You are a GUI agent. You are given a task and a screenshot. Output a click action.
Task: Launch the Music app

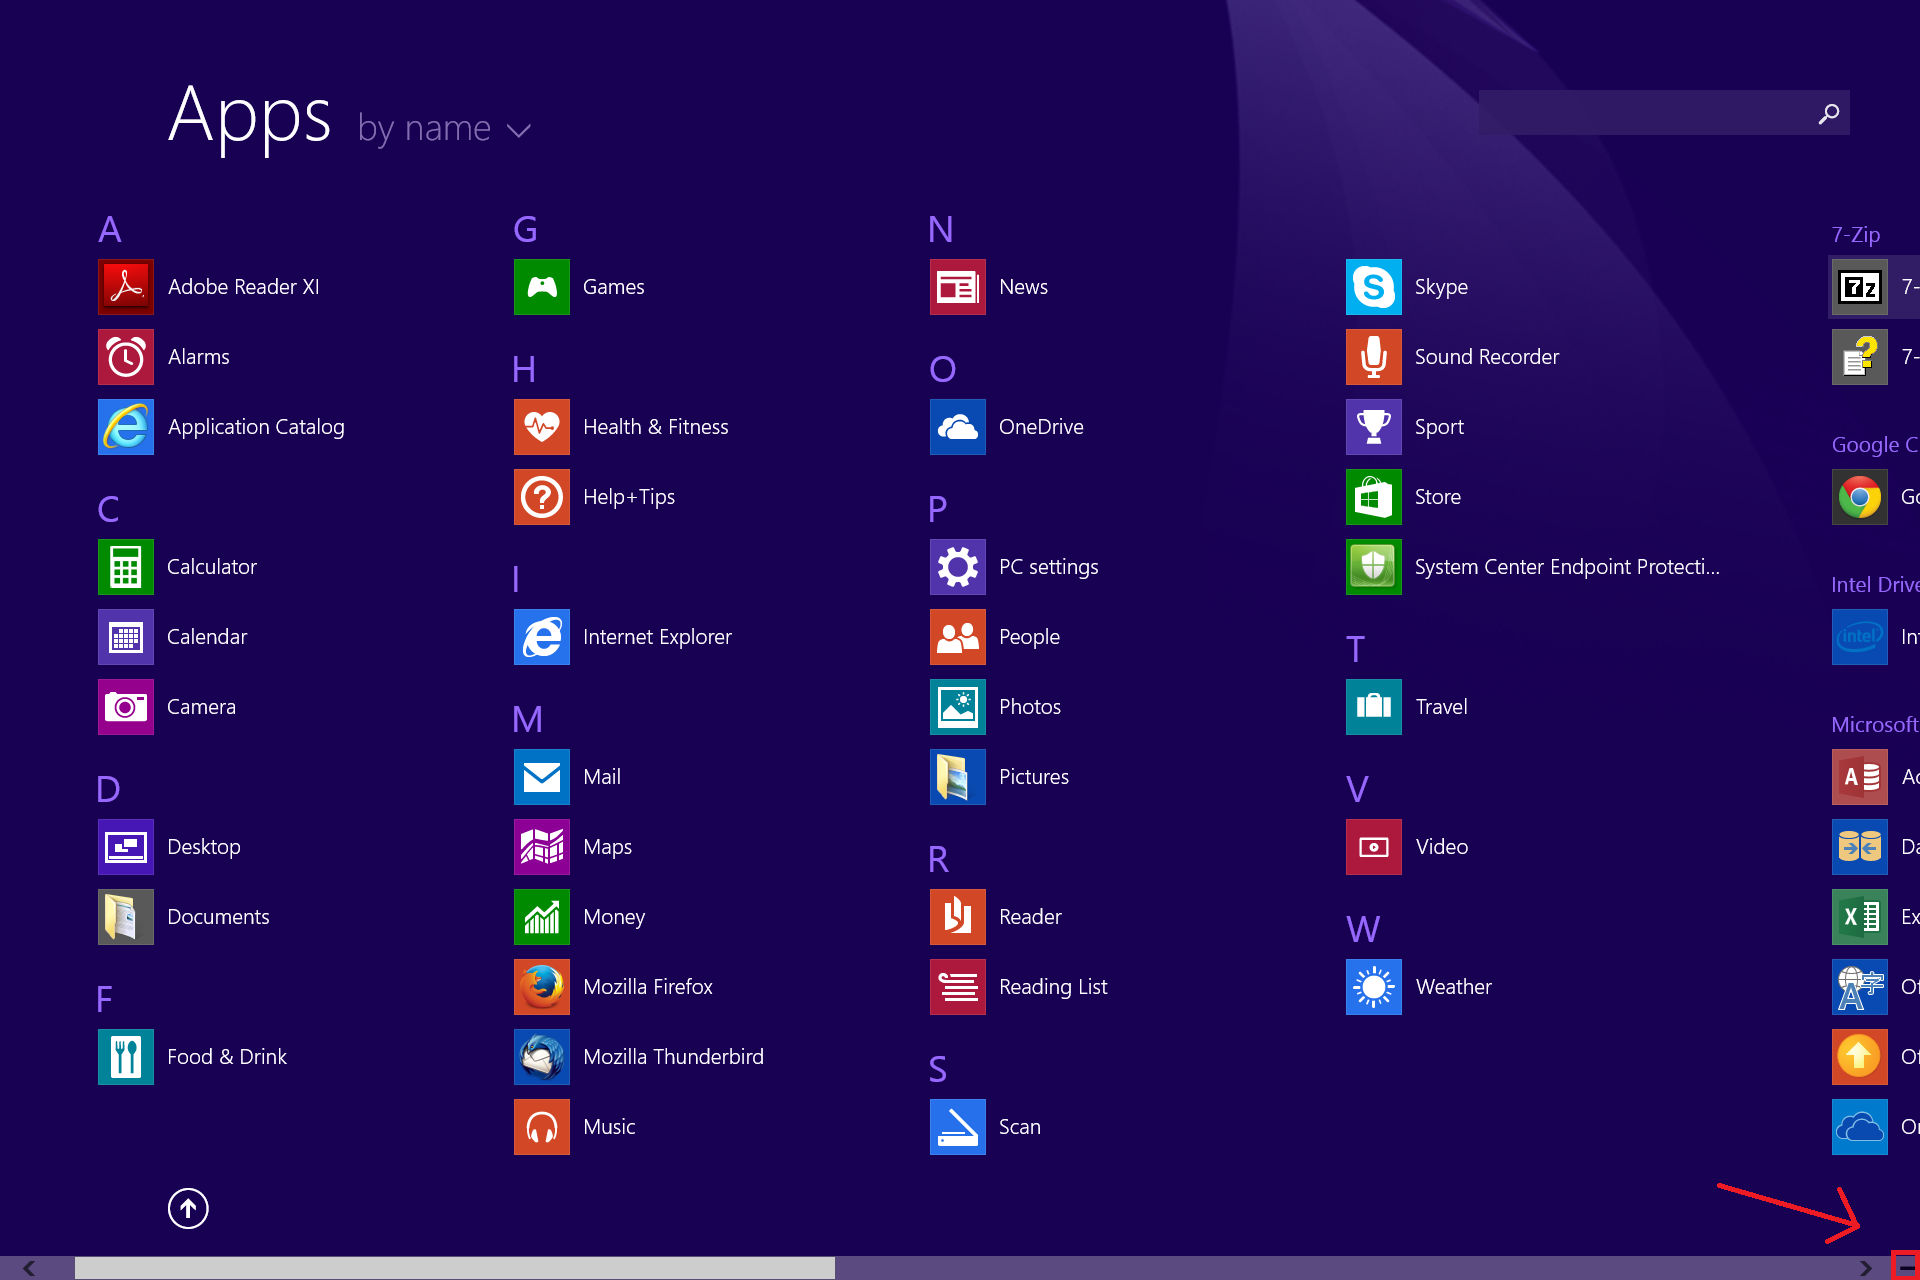tap(542, 1127)
